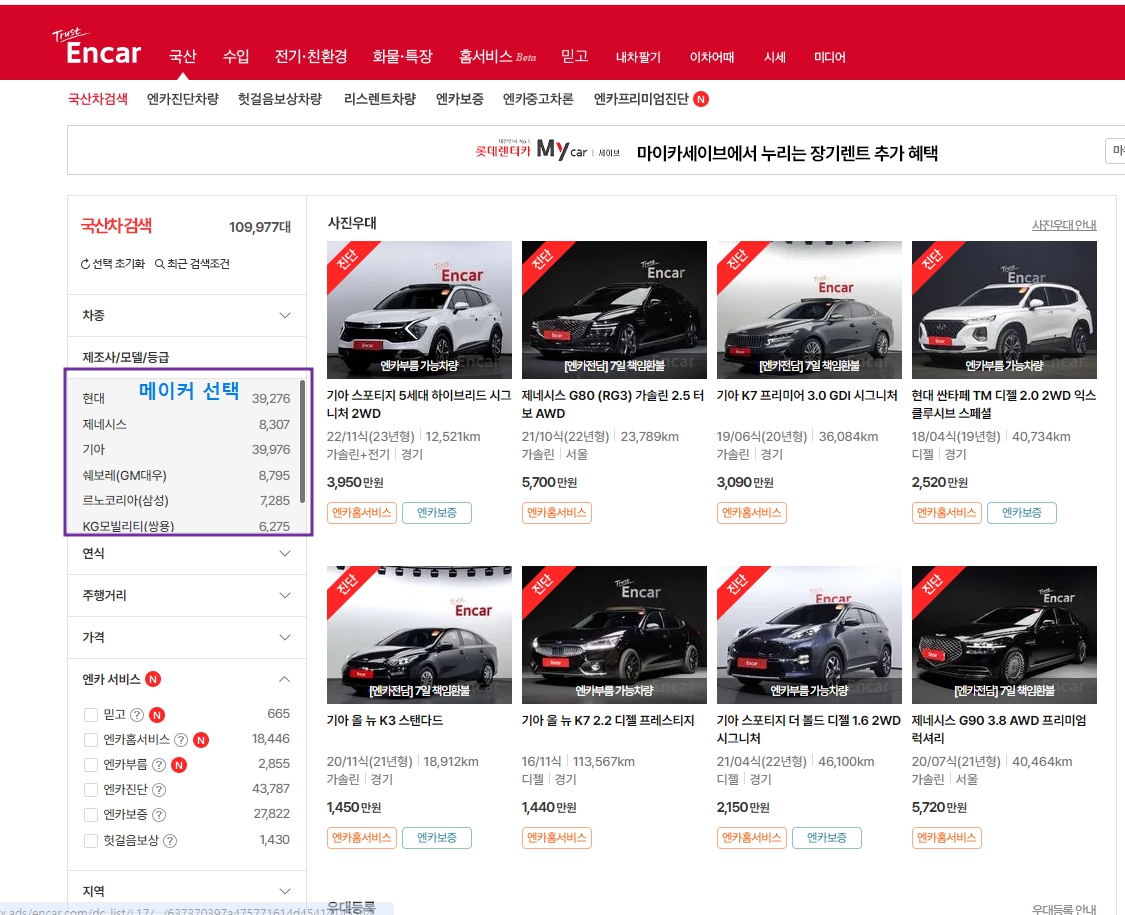Open the 기아 K7 프리미어 car photo
Viewport: 1125px width, 915px height.
809,310
